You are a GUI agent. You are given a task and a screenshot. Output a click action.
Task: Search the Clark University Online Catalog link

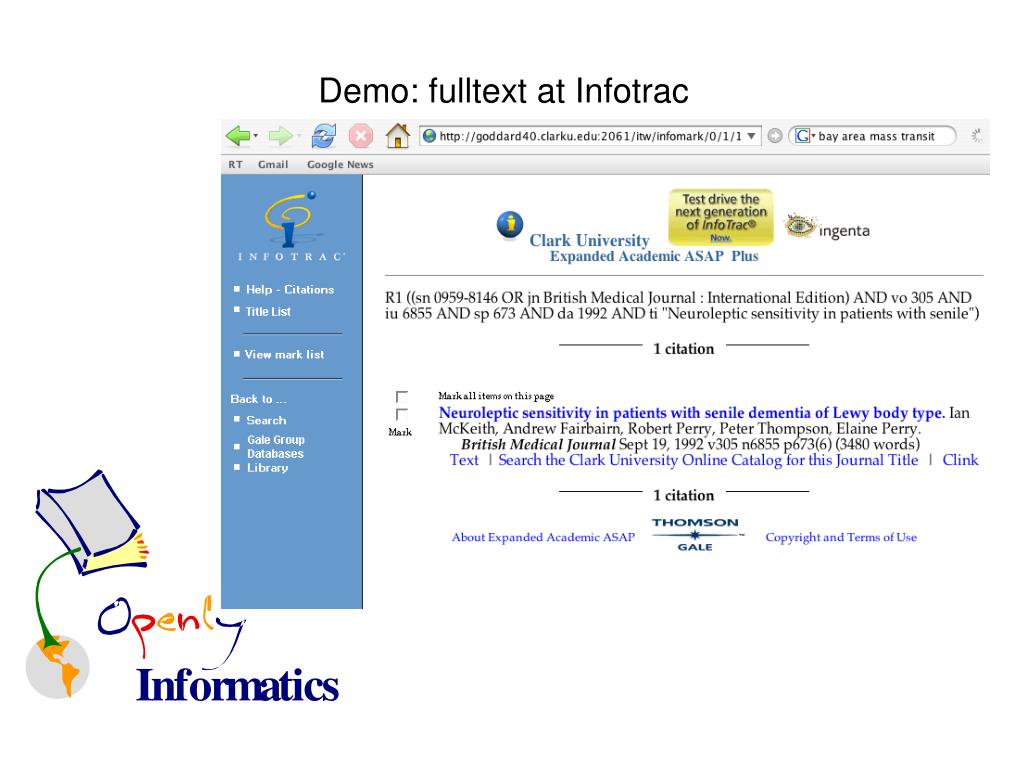point(708,460)
